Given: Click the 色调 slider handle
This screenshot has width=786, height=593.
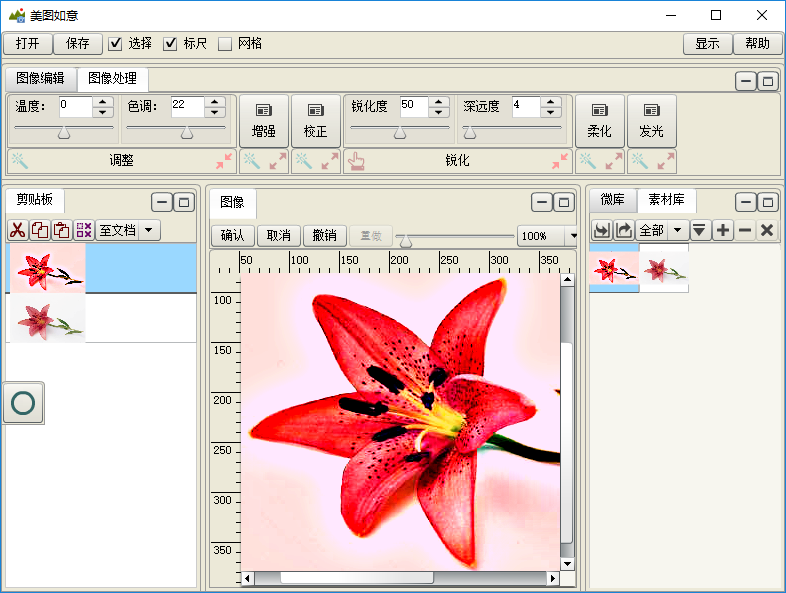Looking at the screenshot, I should (x=187, y=132).
